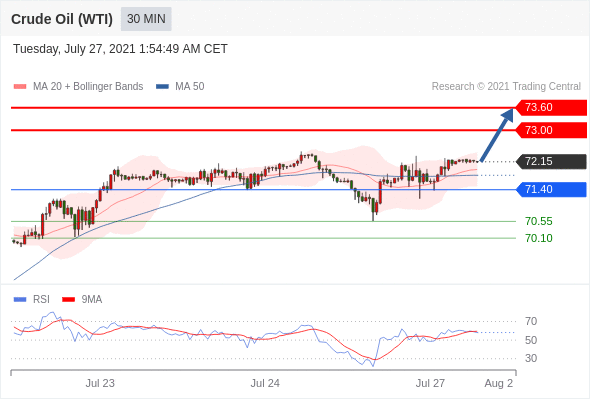Click the Crude Oil (WTI) title
Image resolution: width=590 pixels, height=400 pixels.
62,19
